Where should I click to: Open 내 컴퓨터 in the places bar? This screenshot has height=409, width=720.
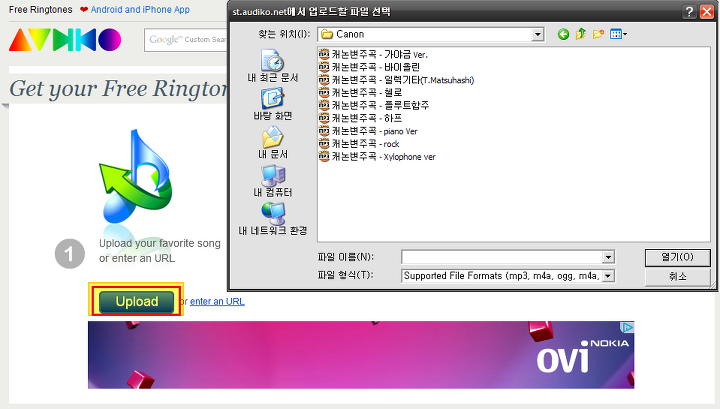coord(273,181)
